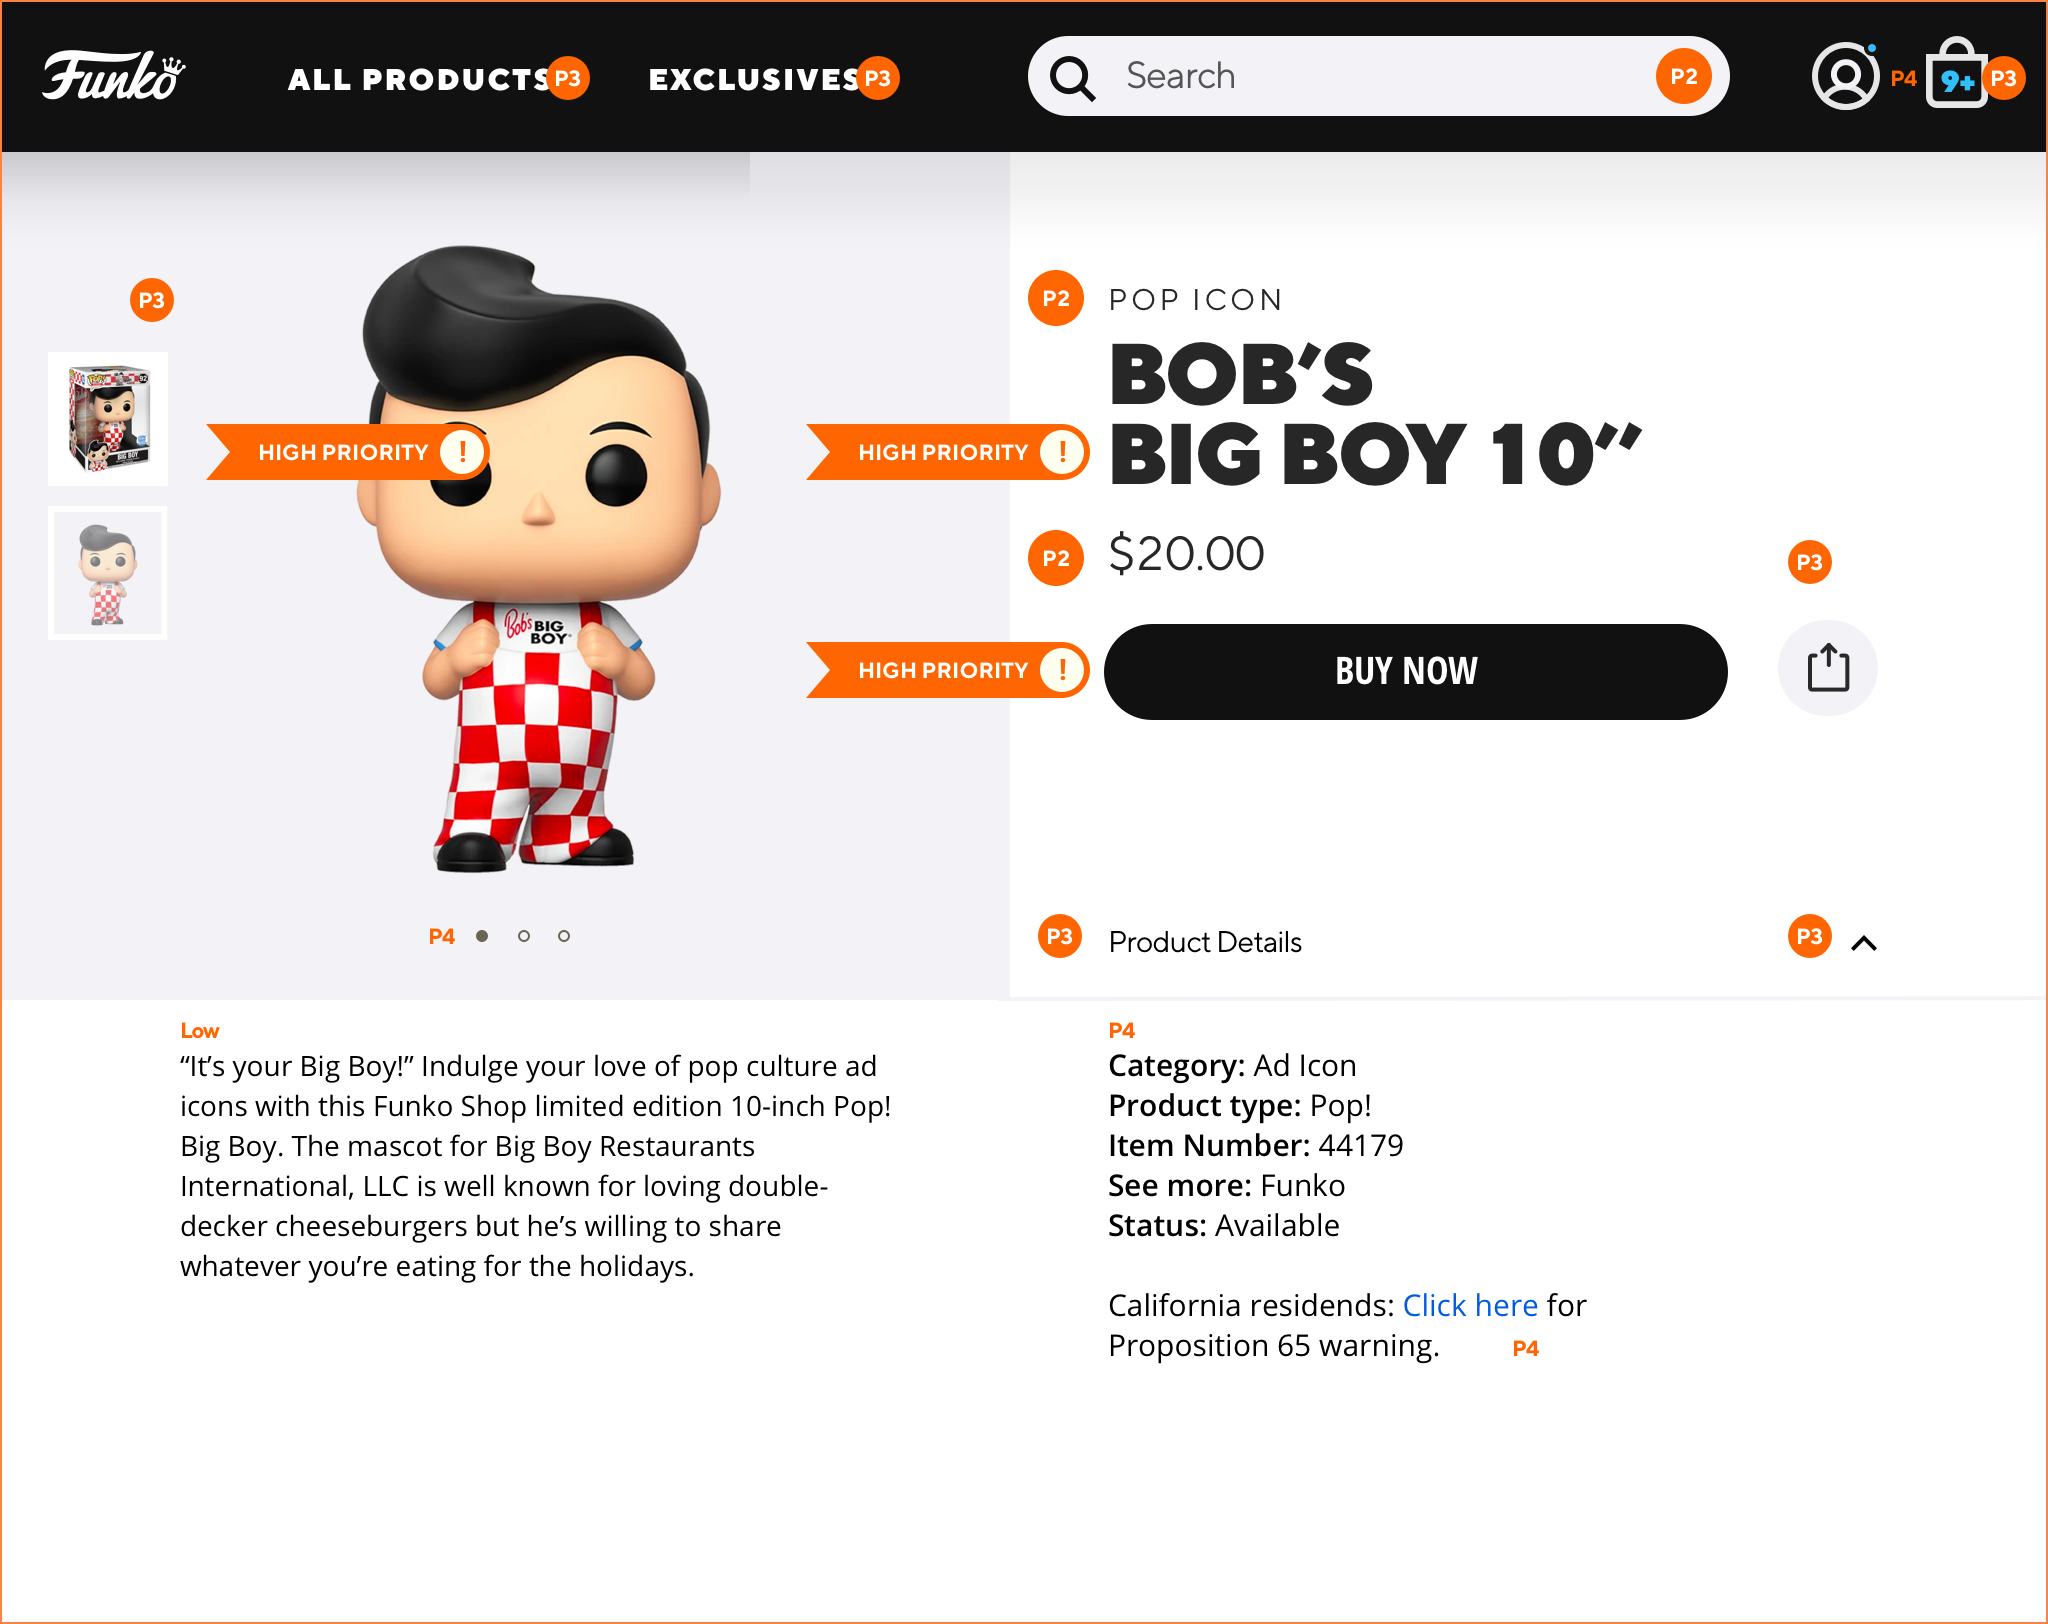Select the second carousel dot
Screen dimensions: 2048x1624
tap(524, 936)
